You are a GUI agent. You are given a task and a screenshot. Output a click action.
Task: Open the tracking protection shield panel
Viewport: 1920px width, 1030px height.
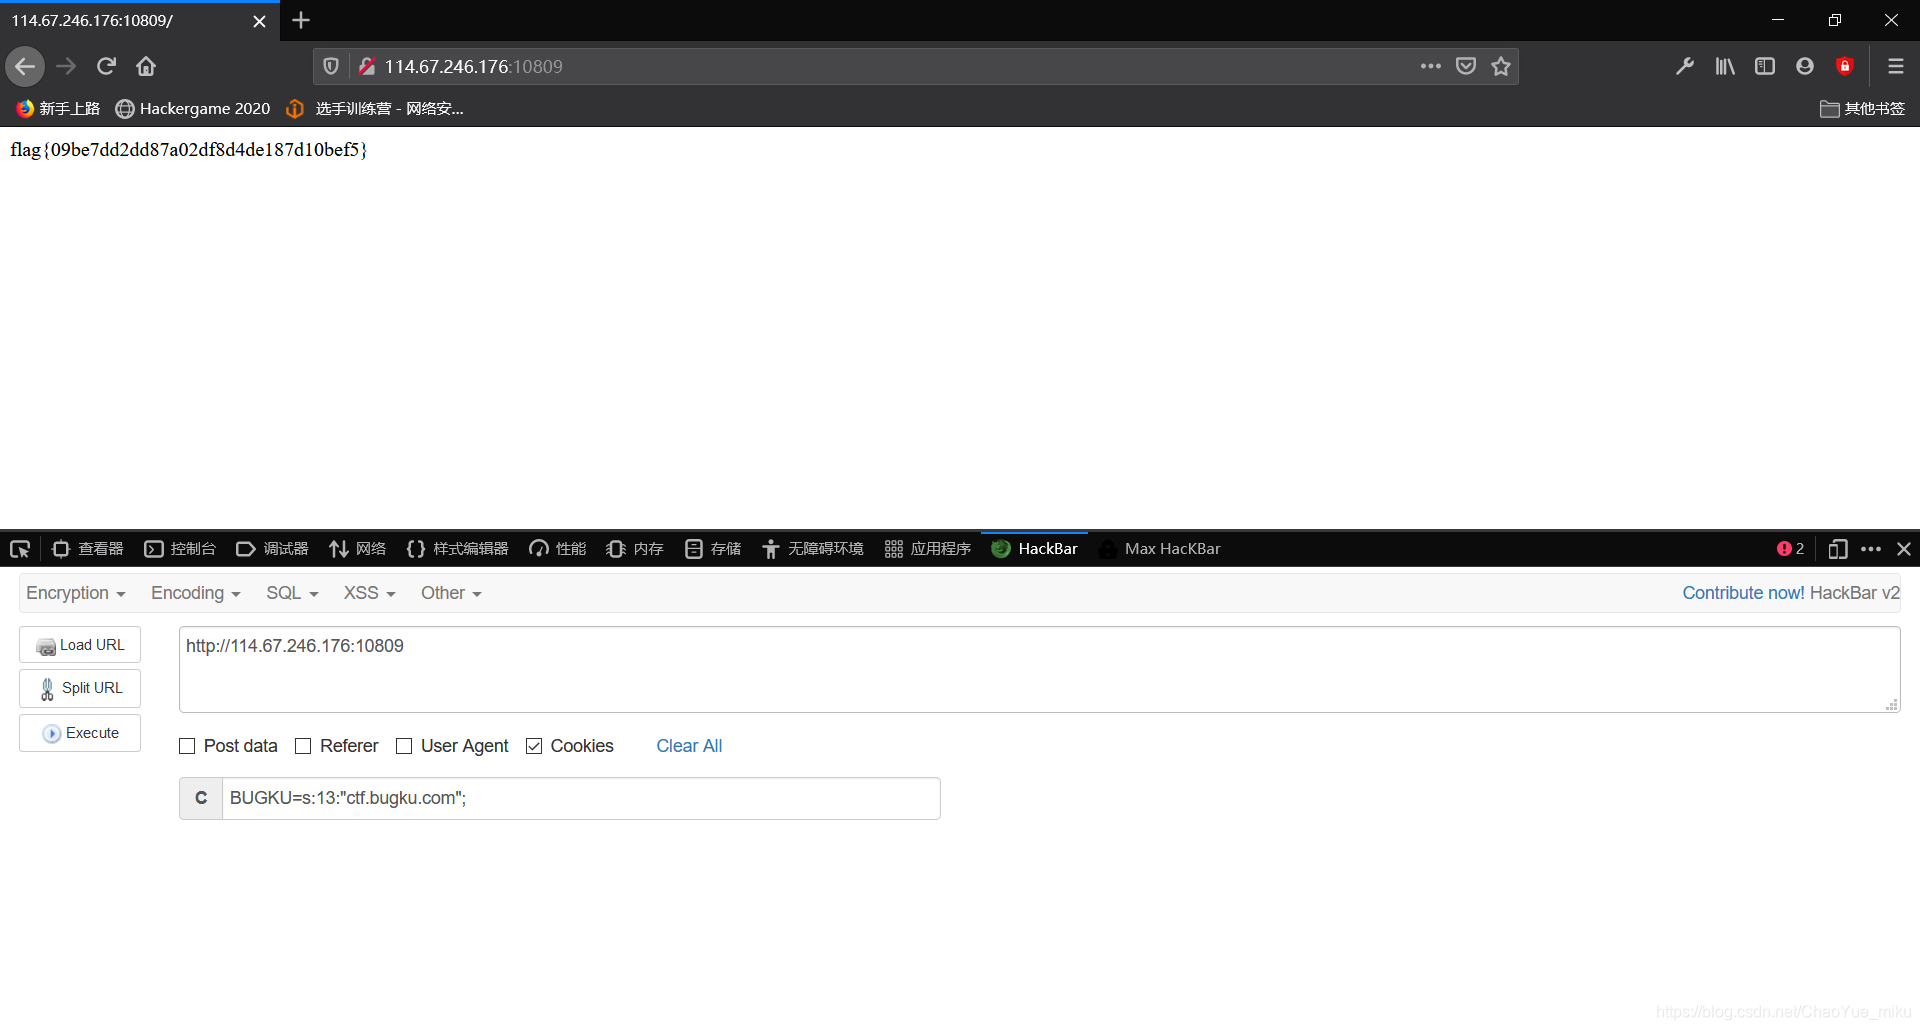[330, 66]
